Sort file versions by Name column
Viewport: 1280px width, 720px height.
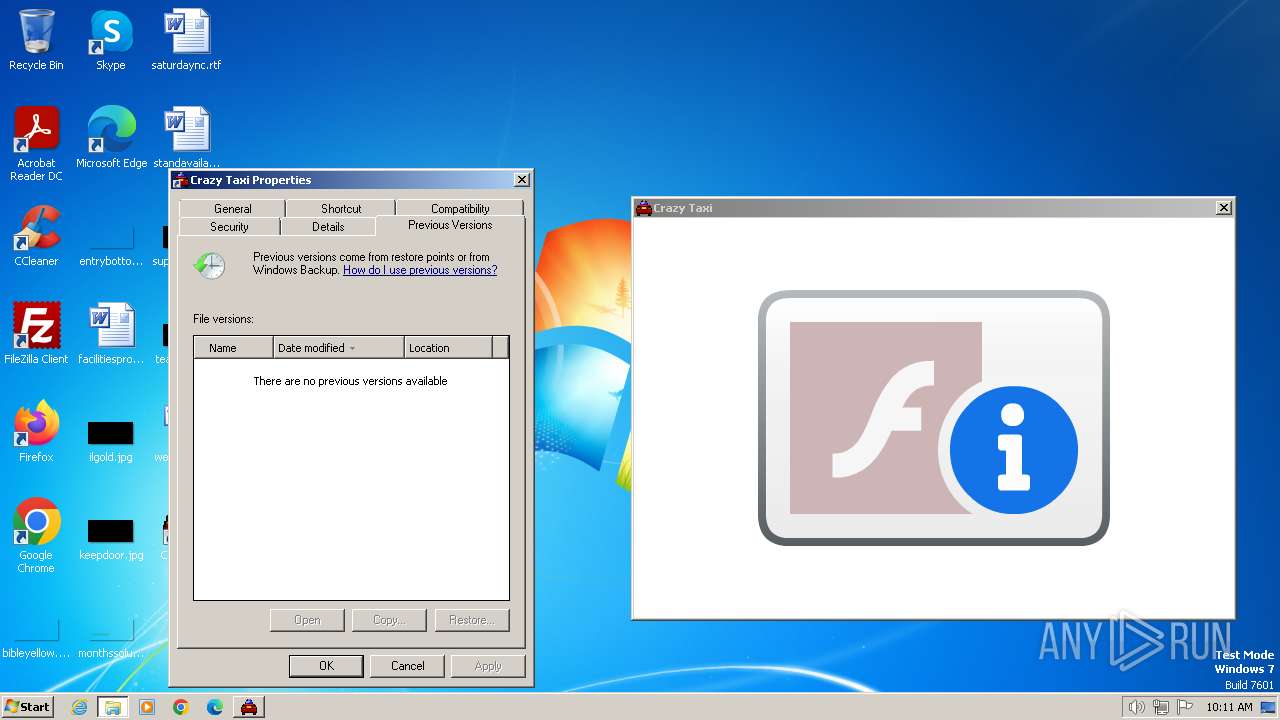click(233, 348)
